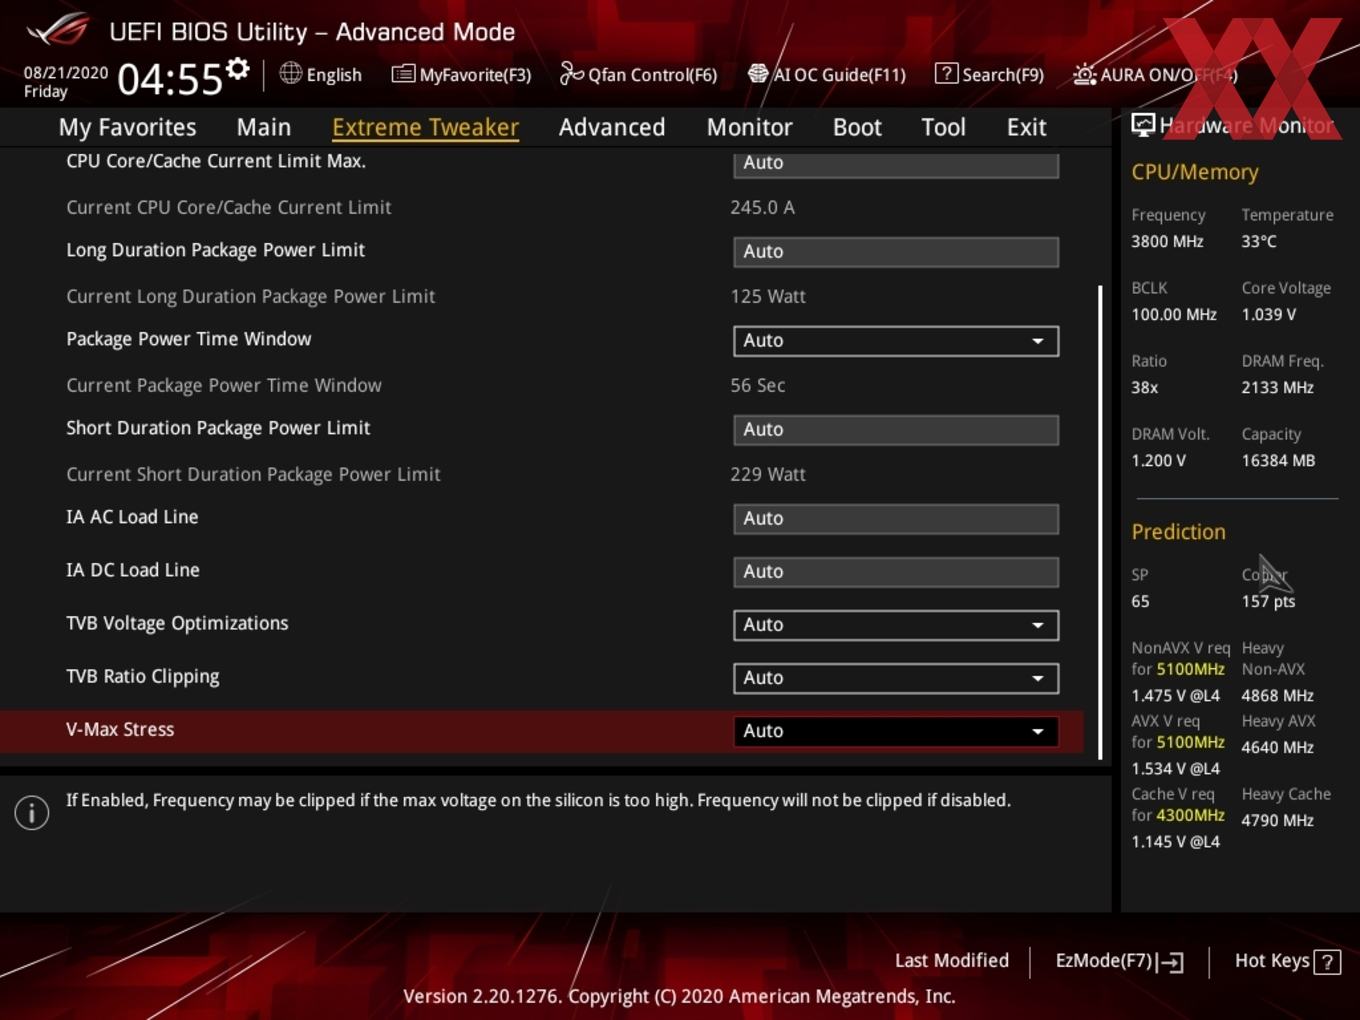This screenshot has height=1020, width=1360.
Task: Select IA AC Load Line label
Action: (x=132, y=517)
